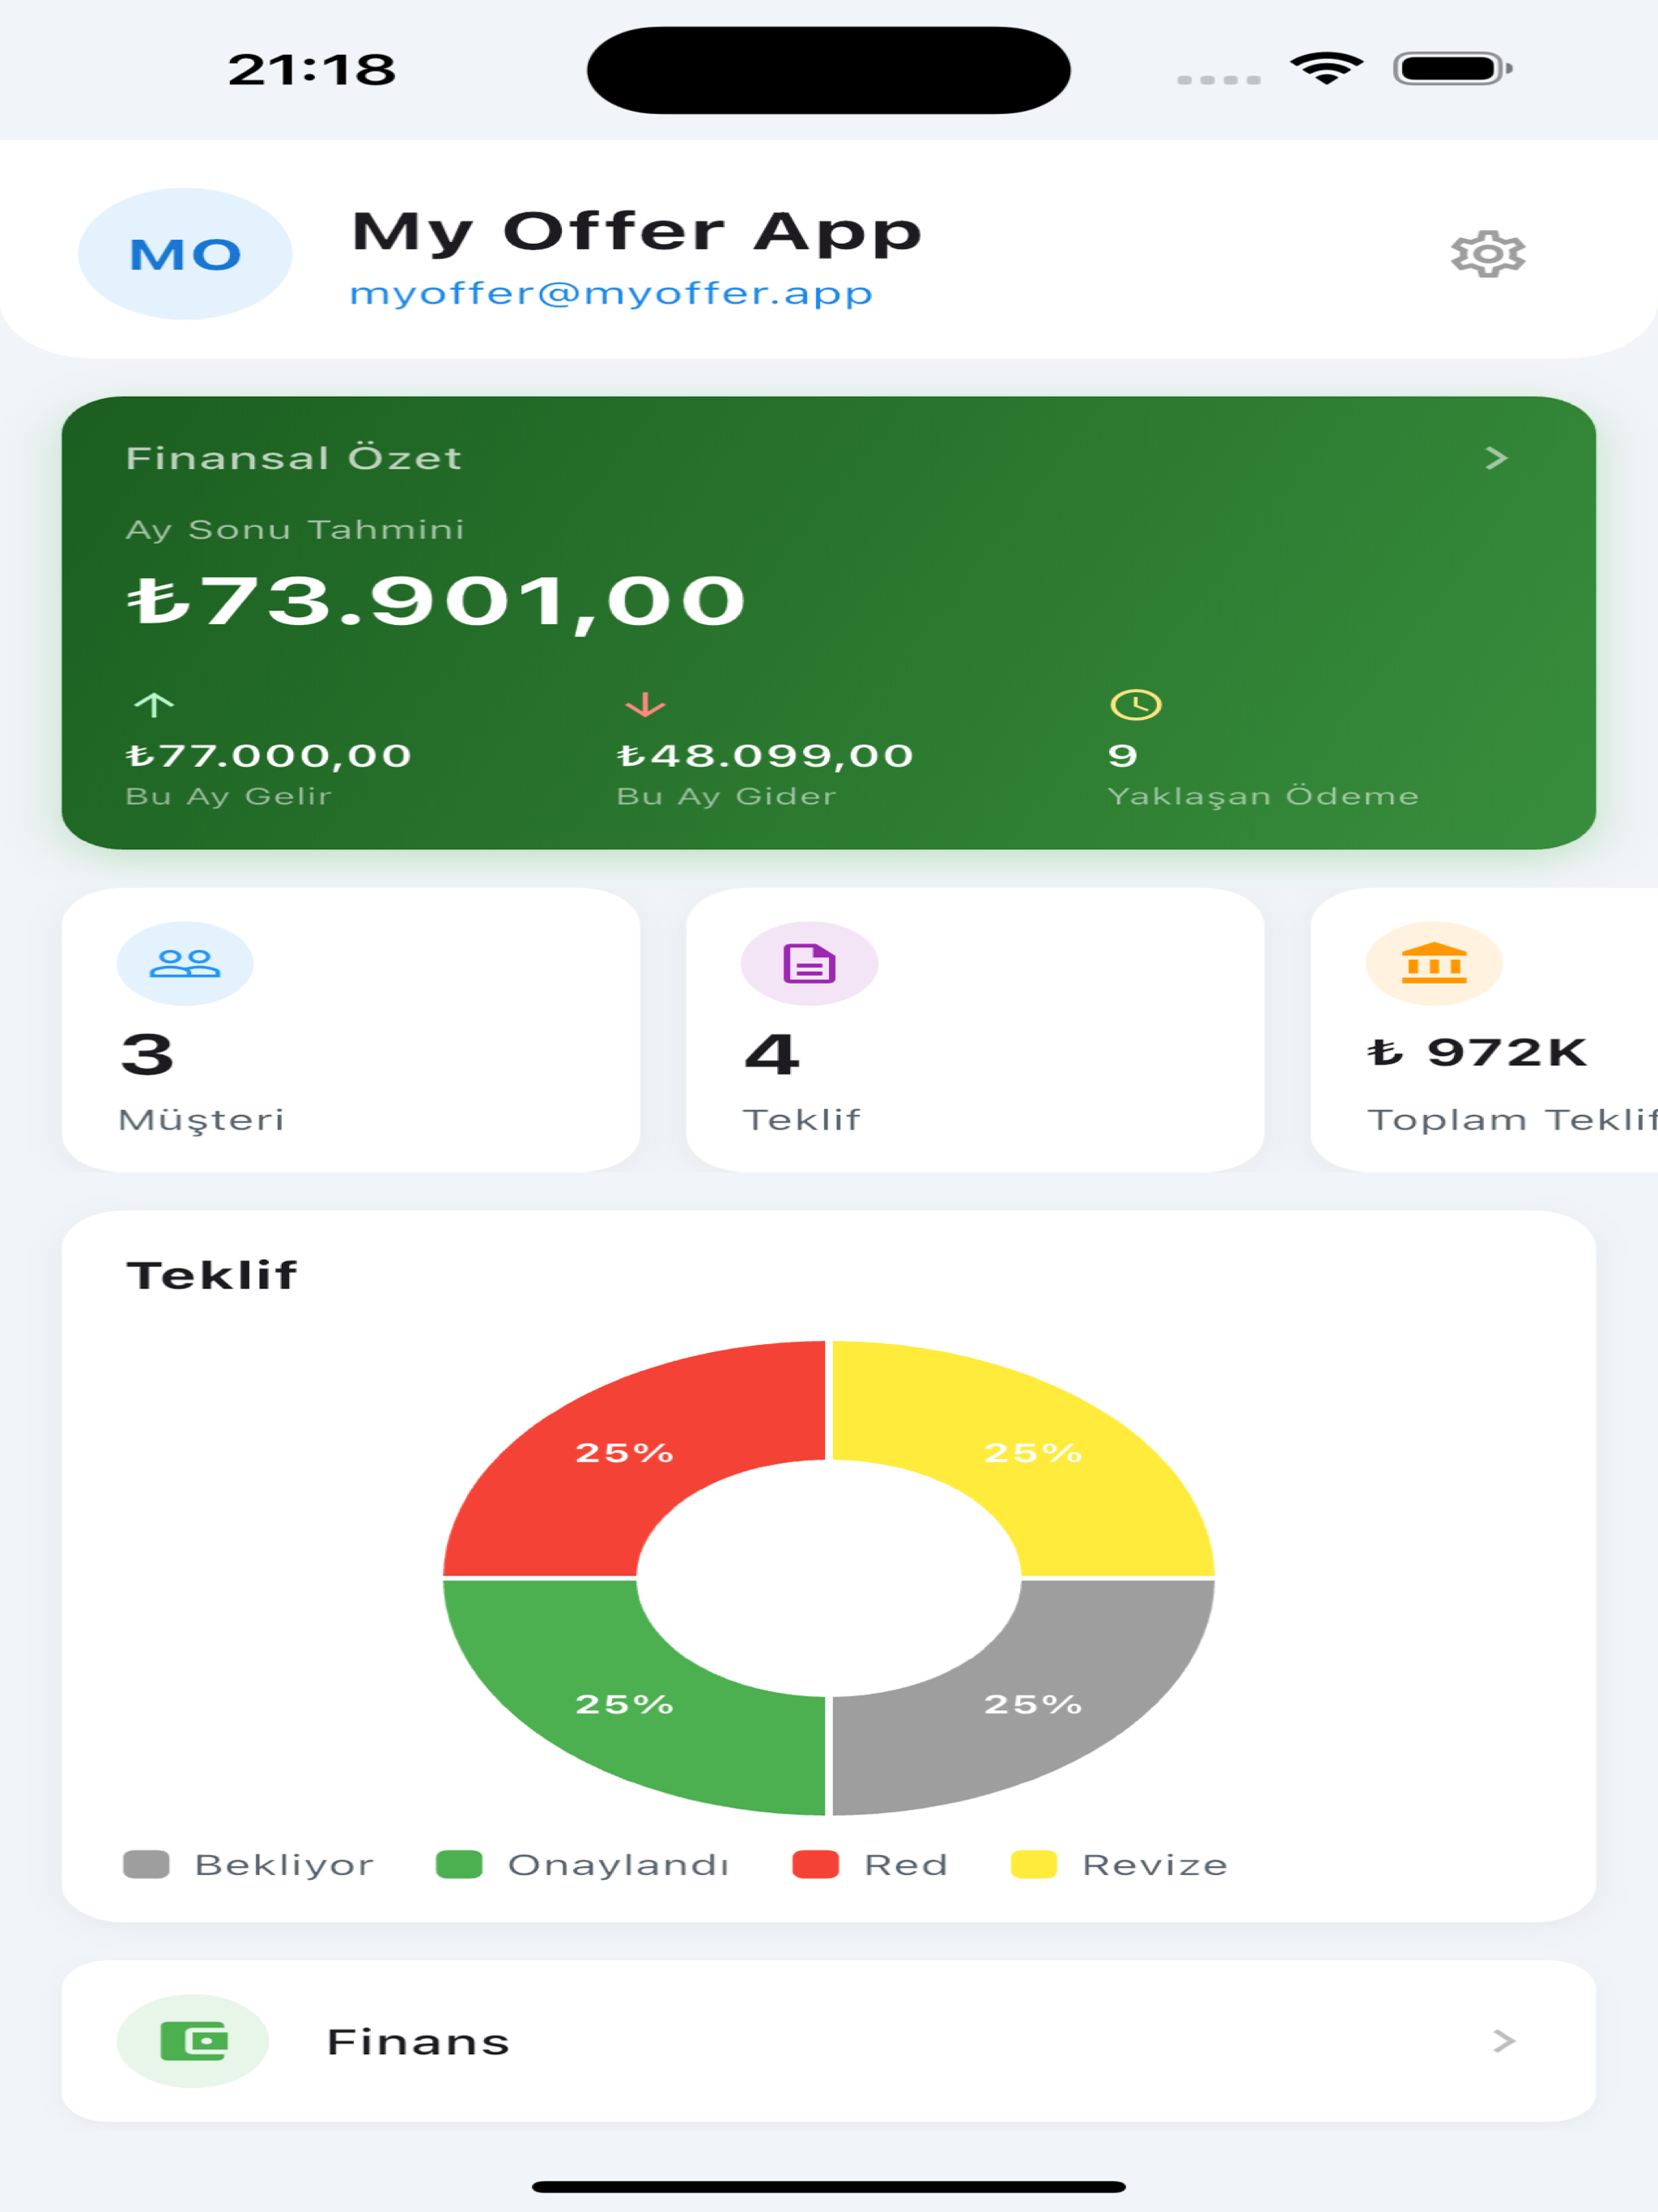
Task: Tap the Yaklaşan Ödeme label
Action: click(x=1263, y=796)
